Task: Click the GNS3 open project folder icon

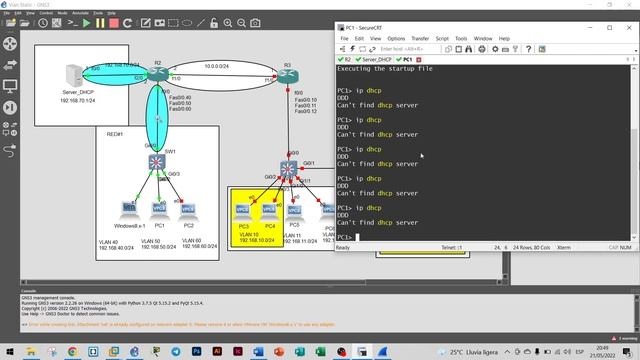Action: click(25, 23)
